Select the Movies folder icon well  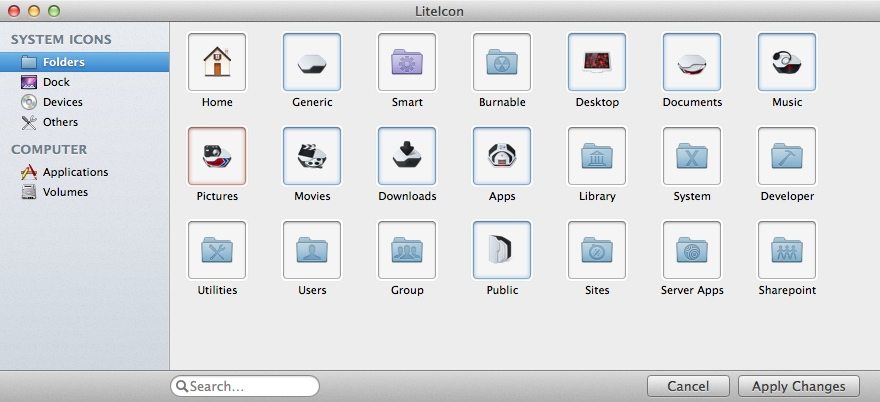(x=311, y=156)
